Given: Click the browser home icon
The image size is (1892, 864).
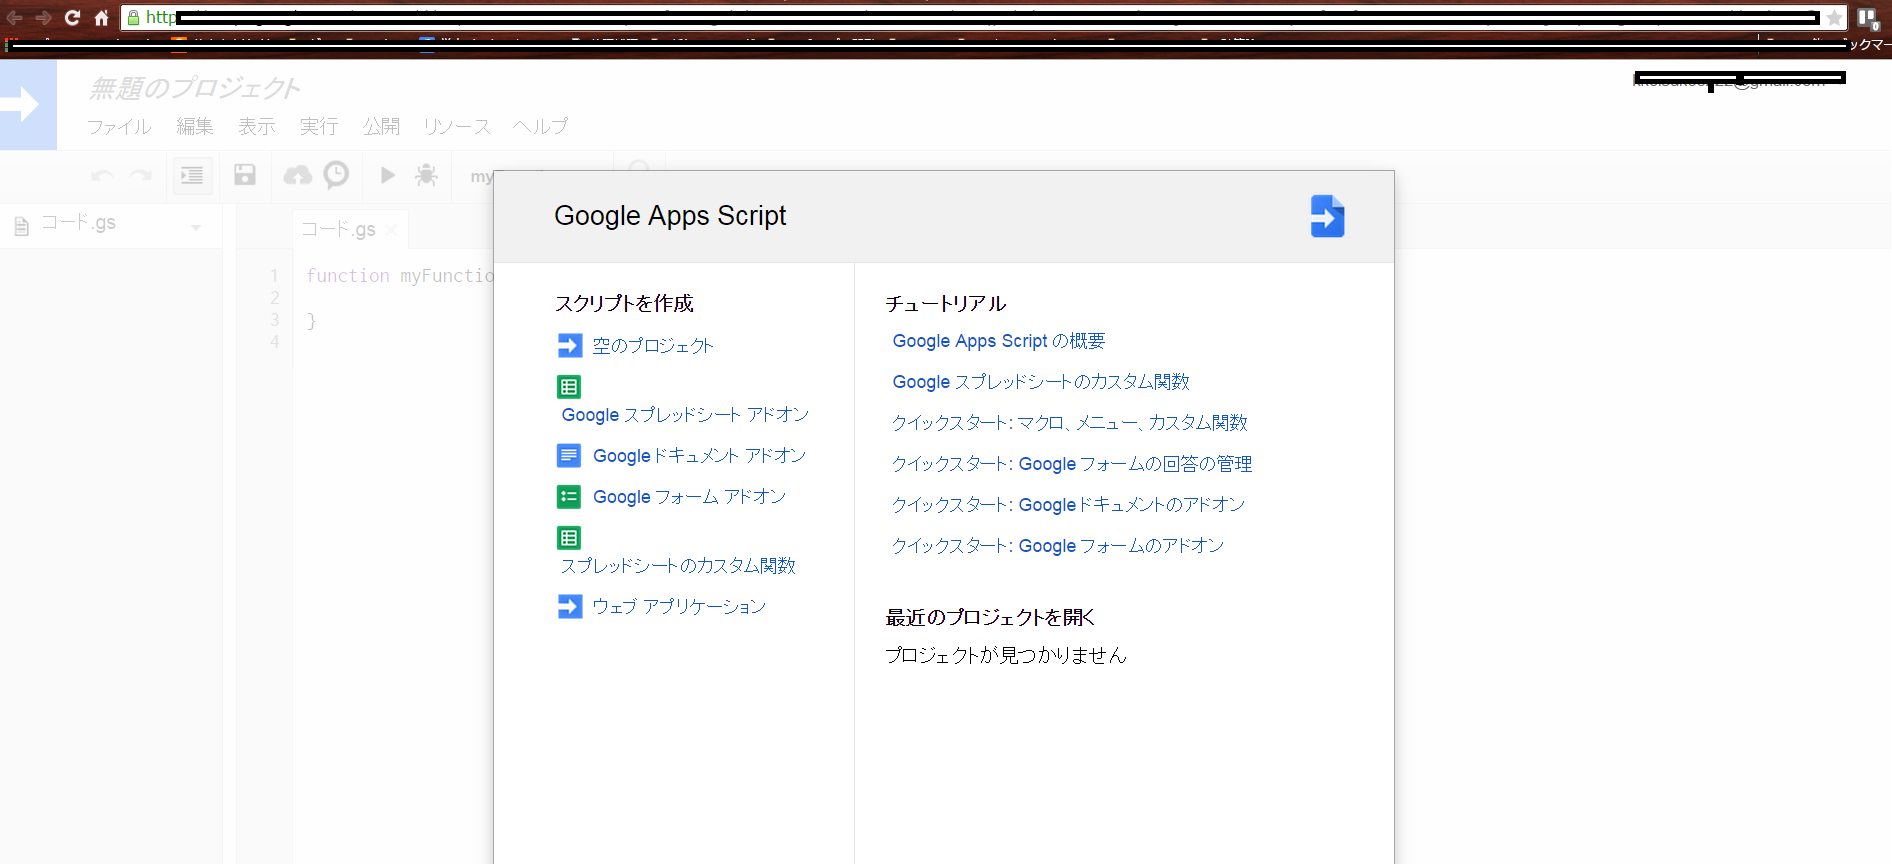Looking at the screenshot, I should click(x=101, y=18).
